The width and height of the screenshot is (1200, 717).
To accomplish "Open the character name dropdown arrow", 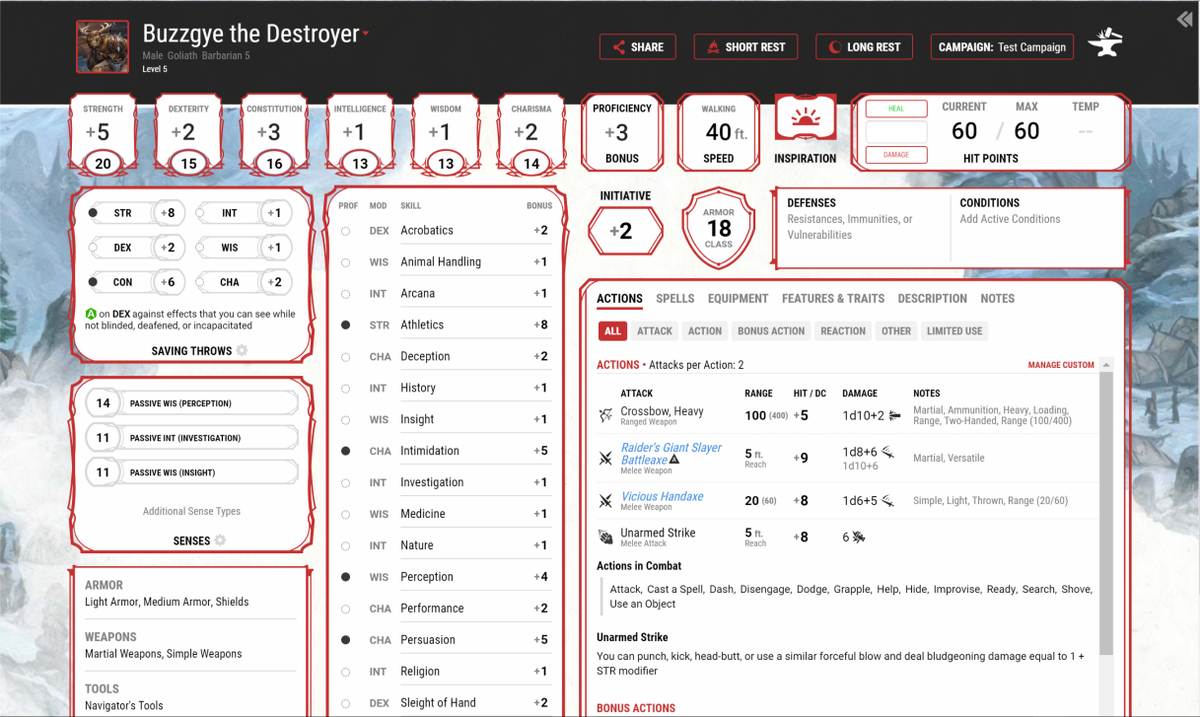I will (366, 34).
